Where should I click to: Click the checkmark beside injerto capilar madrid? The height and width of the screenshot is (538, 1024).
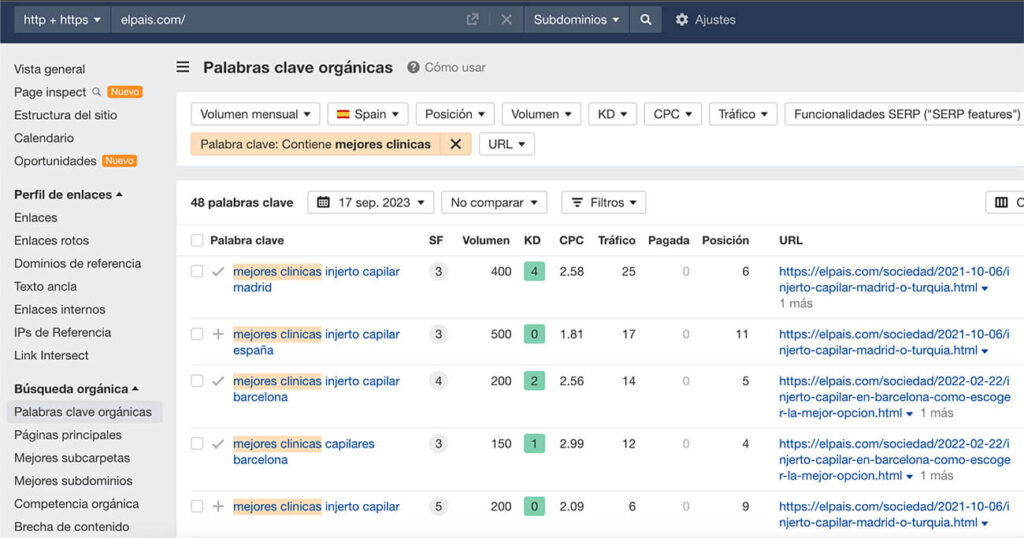218,272
